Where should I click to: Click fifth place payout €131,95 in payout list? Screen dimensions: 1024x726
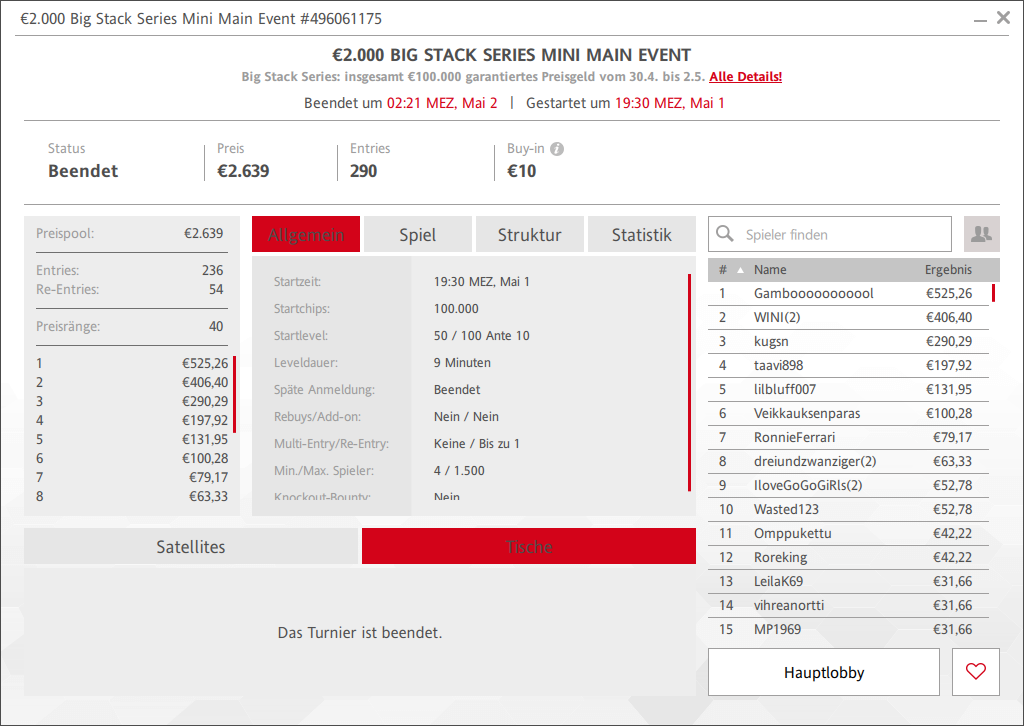(x=205, y=439)
